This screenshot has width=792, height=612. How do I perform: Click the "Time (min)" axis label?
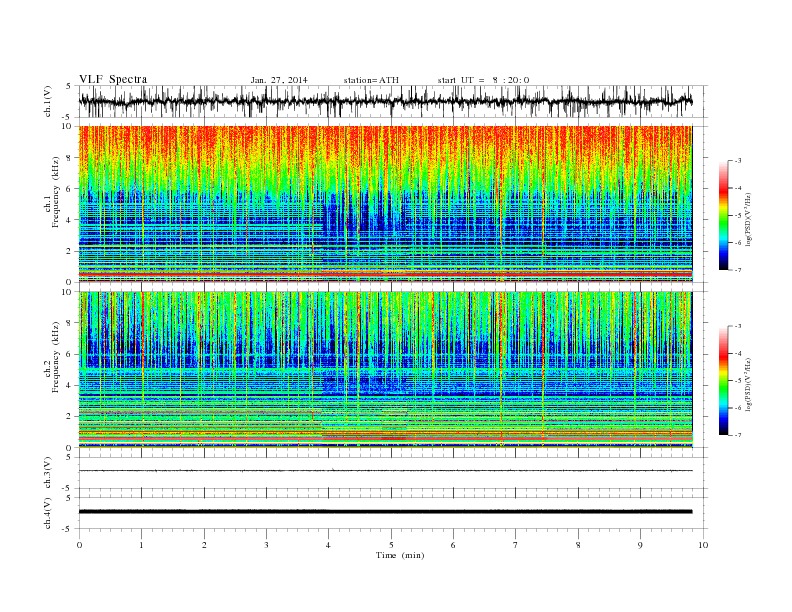point(400,555)
